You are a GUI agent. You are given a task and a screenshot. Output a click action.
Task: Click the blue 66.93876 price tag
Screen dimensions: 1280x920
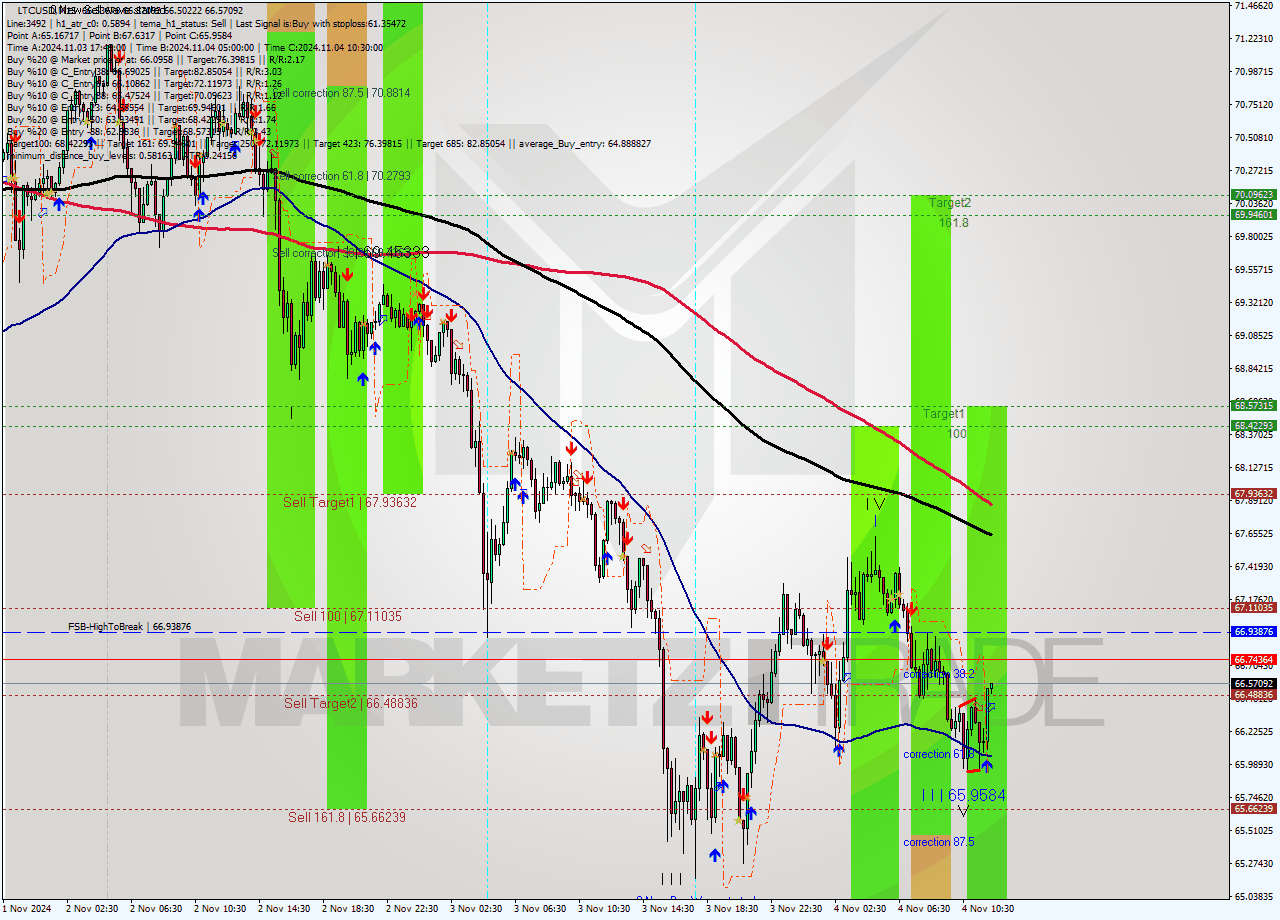click(x=1253, y=632)
